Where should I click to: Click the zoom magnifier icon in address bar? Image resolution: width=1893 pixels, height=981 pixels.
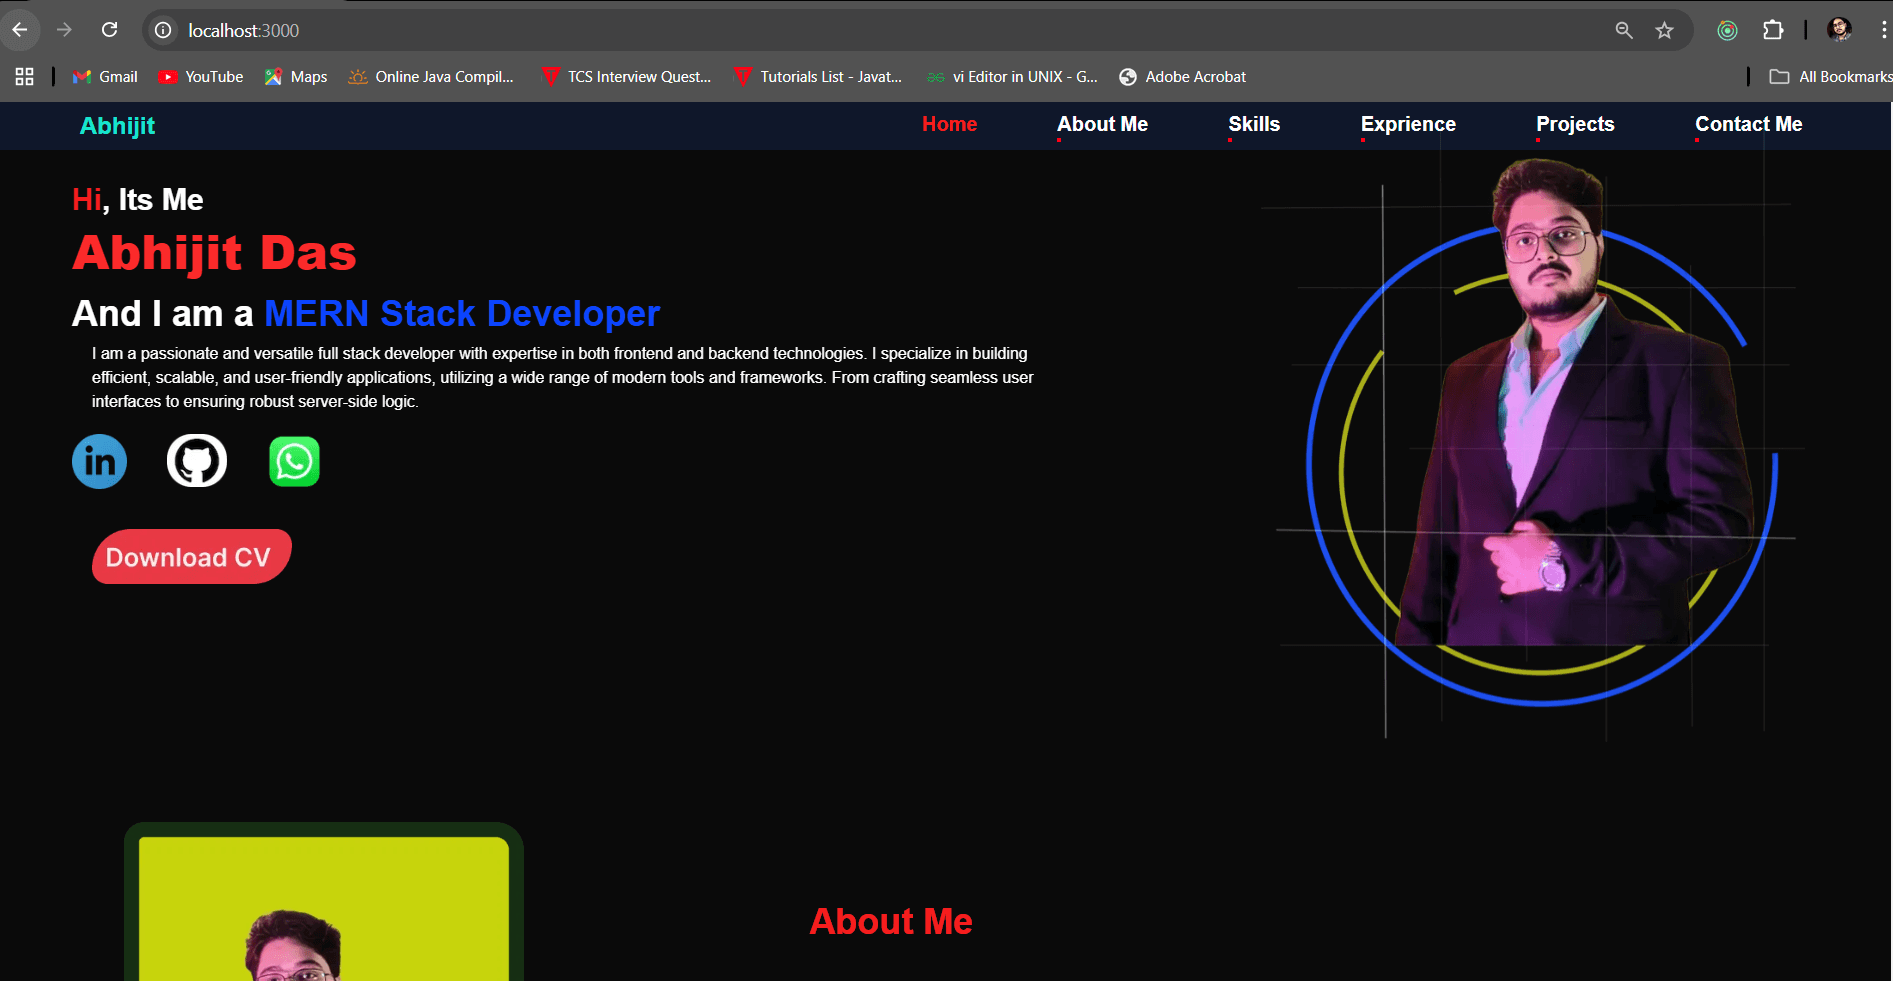tap(1624, 30)
